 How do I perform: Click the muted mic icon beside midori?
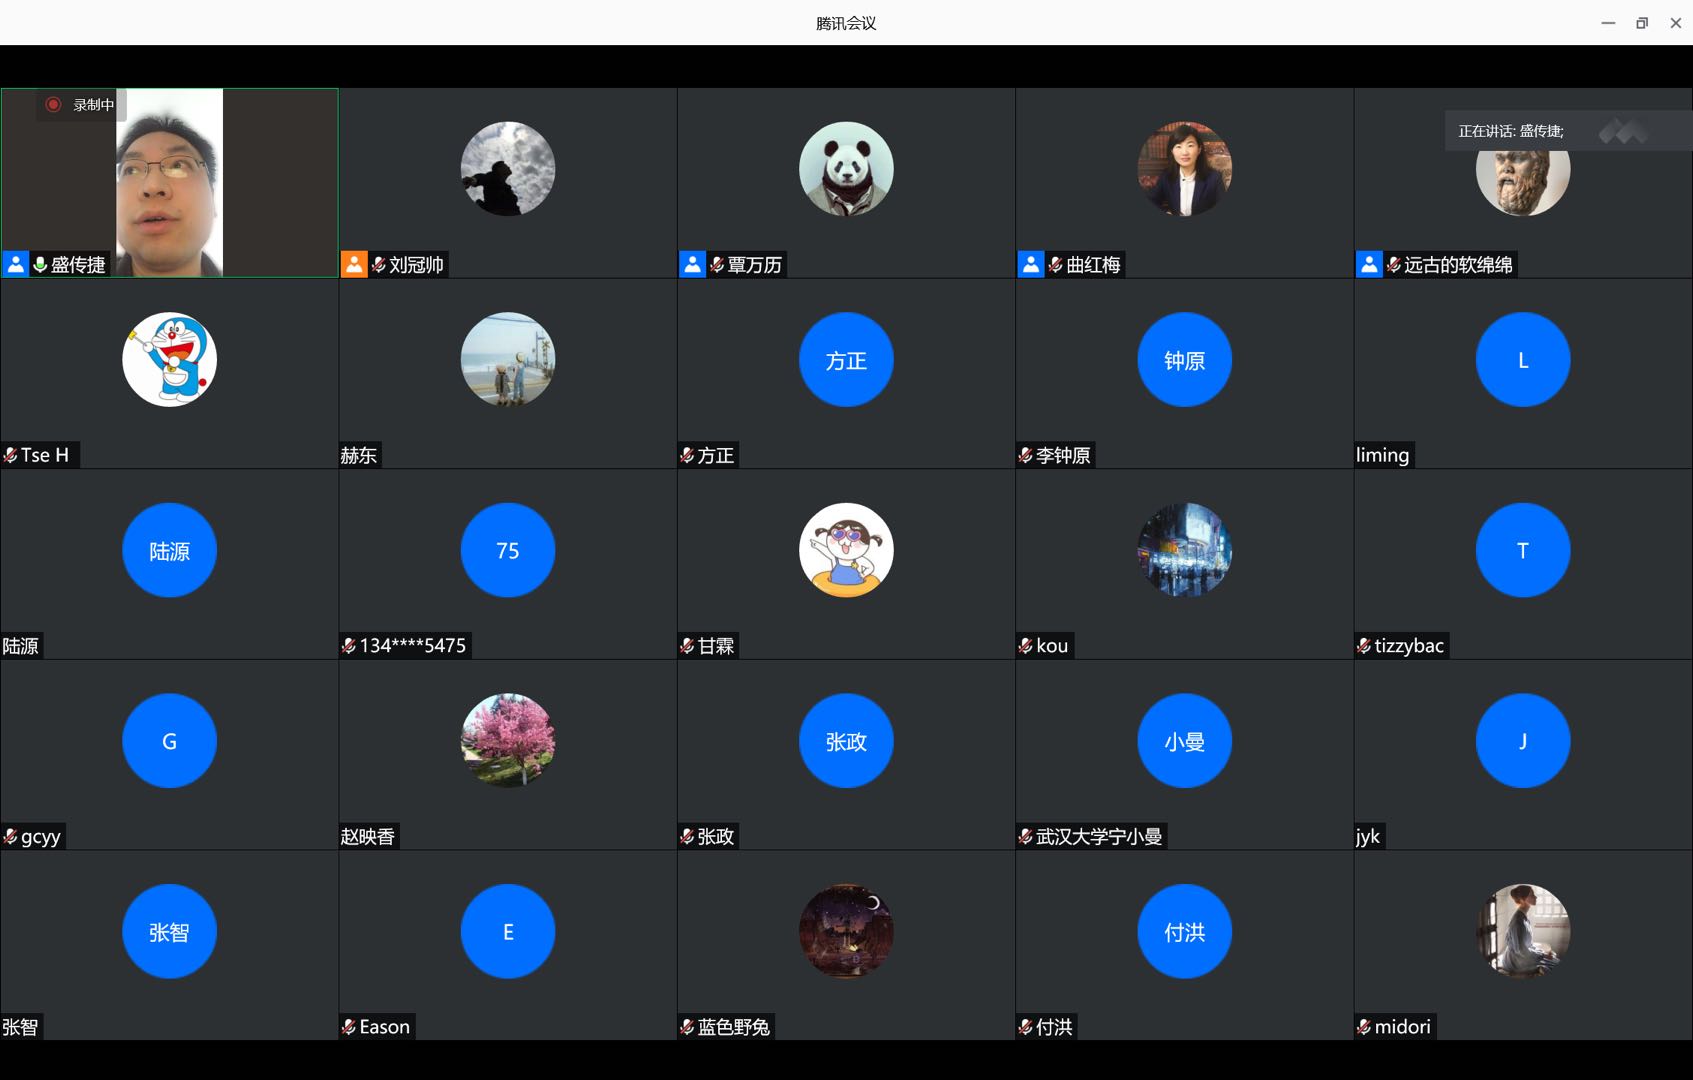(x=1364, y=1027)
